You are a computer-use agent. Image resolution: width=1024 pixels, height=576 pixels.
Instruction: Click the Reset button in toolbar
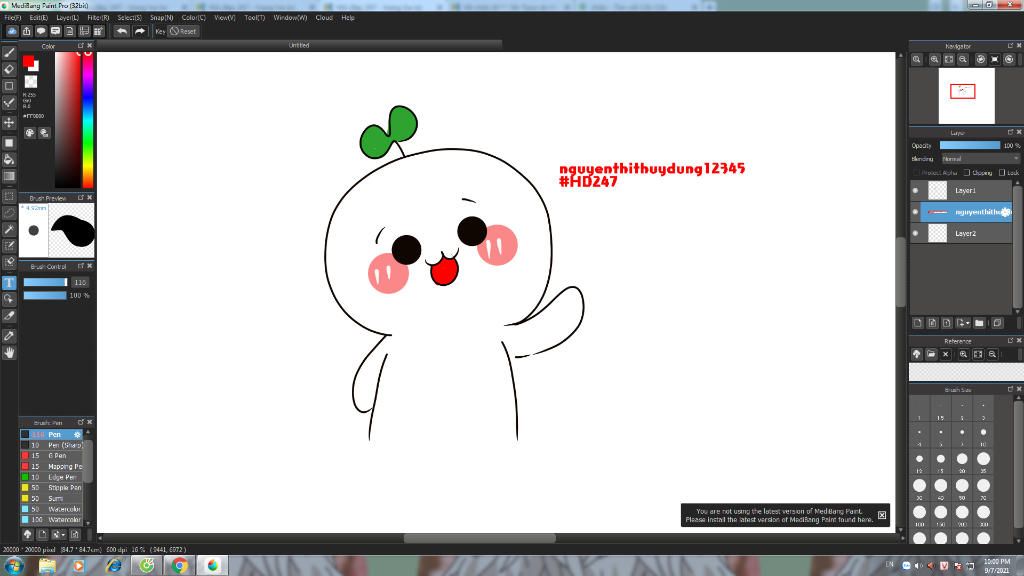[x=184, y=31]
